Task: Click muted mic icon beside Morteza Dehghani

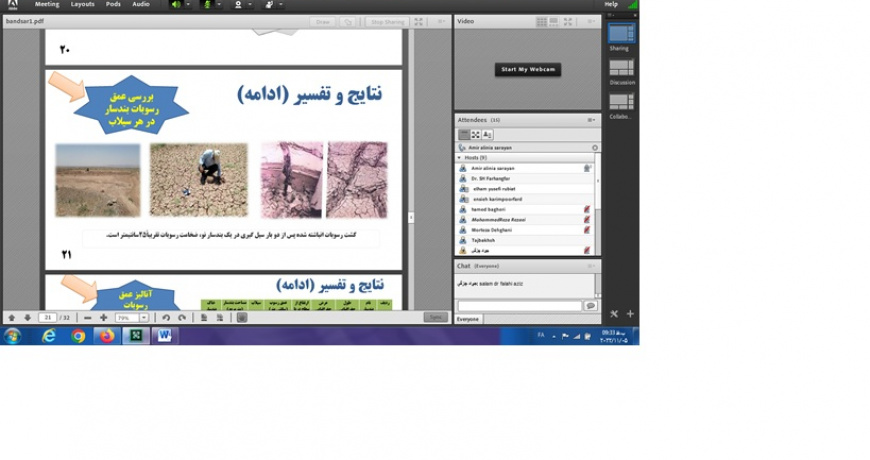Action: click(x=587, y=230)
